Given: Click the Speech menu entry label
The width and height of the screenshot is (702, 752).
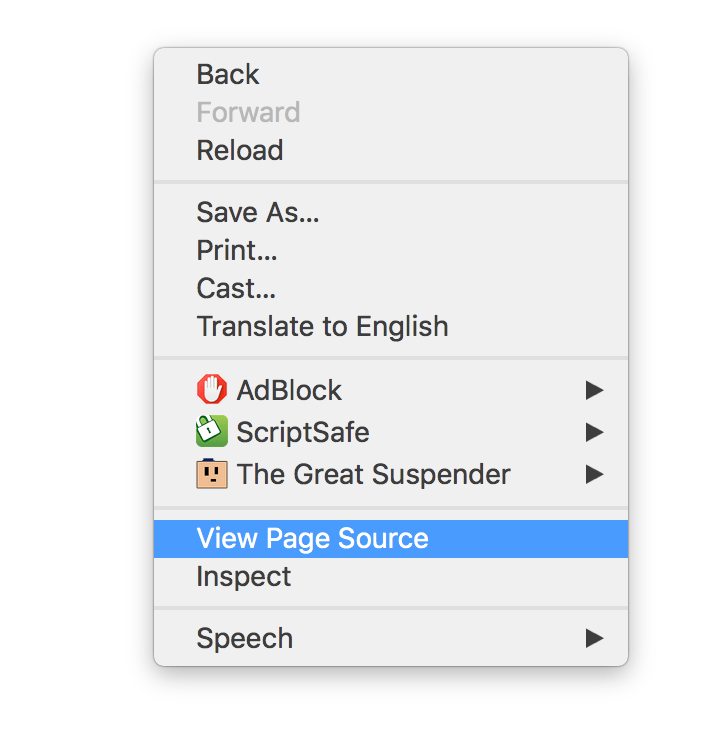Looking at the screenshot, I should tap(245, 638).
